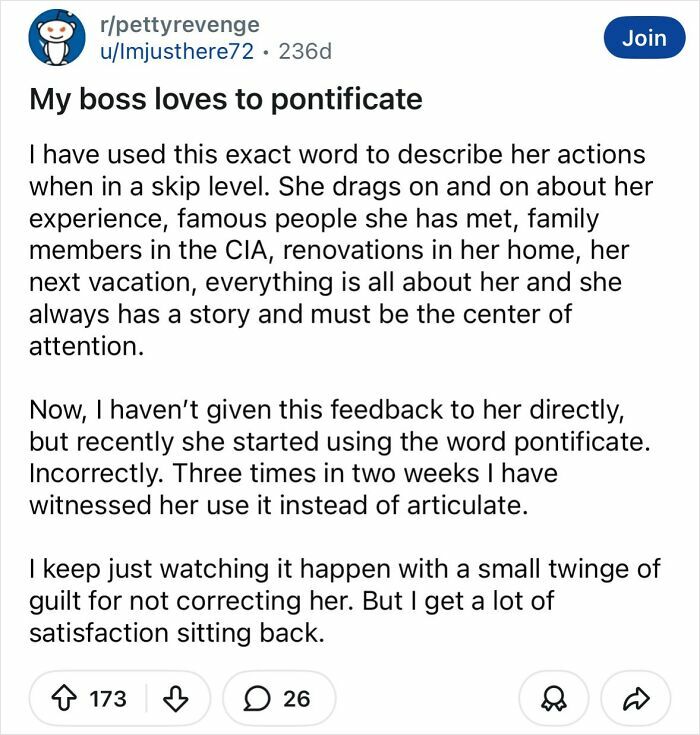Click the 236d post timestamp
This screenshot has height=735, width=700.
[304, 51]
